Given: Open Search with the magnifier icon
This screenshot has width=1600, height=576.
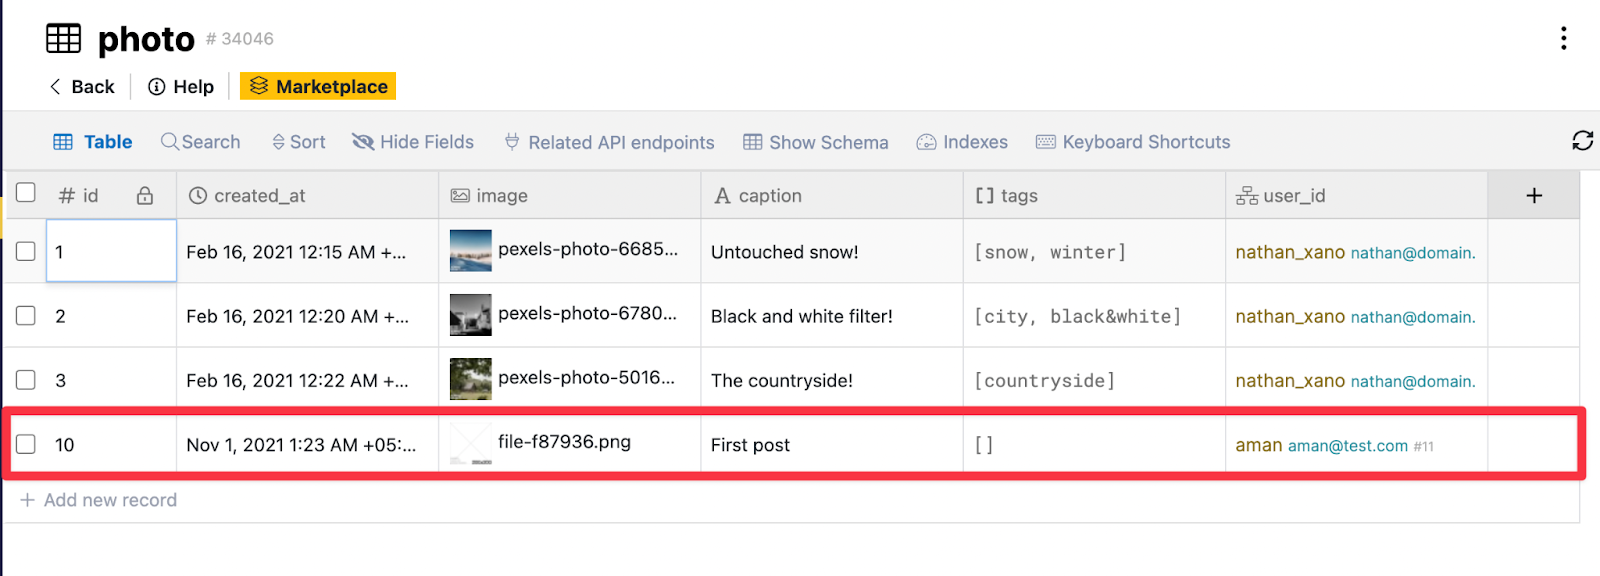Looking at the screenshot, I should point(170,142).
